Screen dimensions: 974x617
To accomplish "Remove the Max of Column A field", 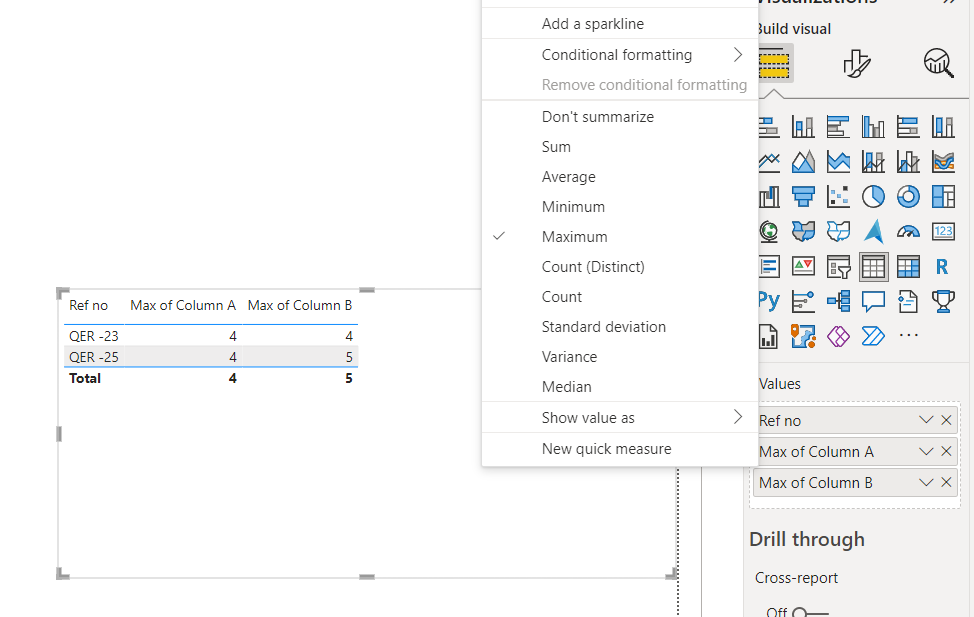I will [946, 451].
